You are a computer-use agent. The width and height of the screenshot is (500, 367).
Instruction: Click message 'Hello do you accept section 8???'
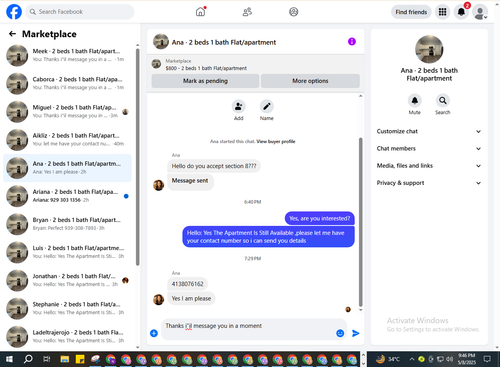[x=214, y=166]
